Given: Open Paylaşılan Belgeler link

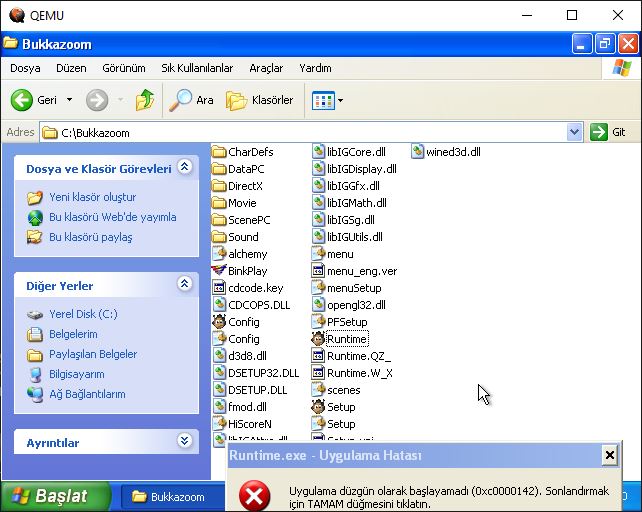Looking at the screenshot, I should [x=93, y=354].
